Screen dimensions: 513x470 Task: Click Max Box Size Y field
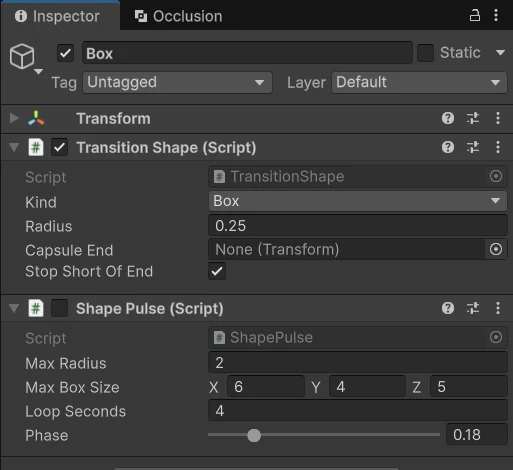367,387
